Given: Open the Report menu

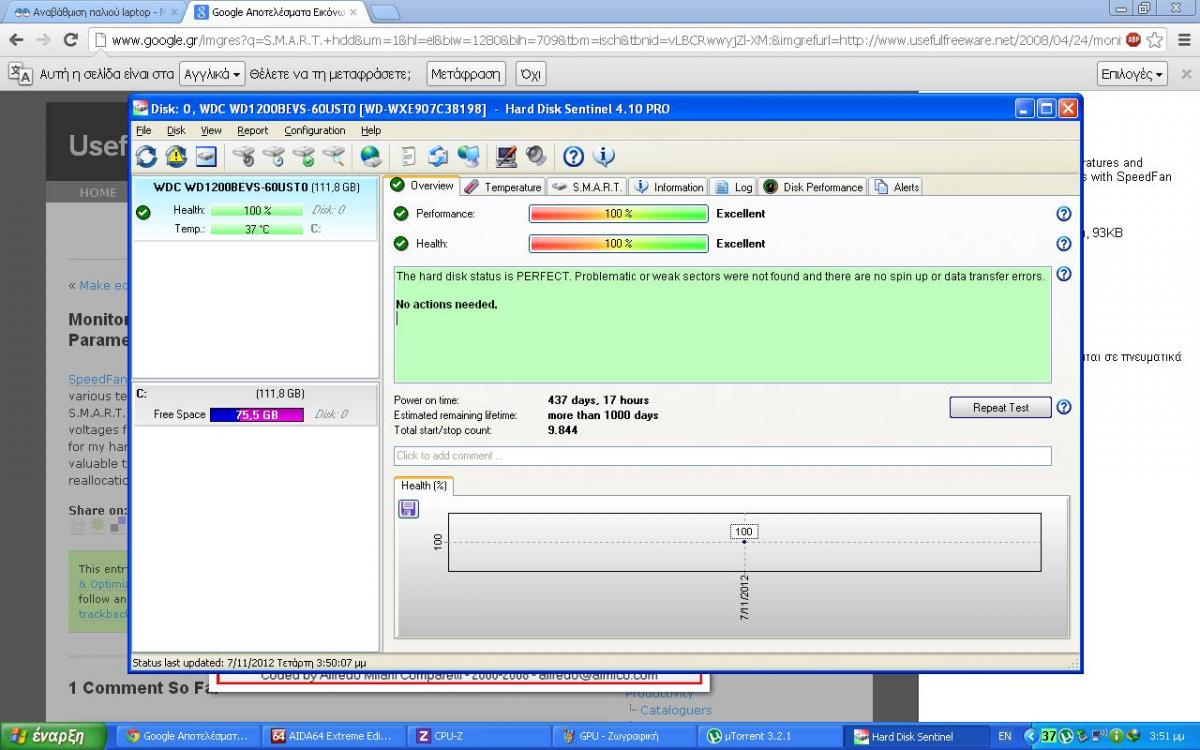Looking at the screenshot, I should coord(253,131).
